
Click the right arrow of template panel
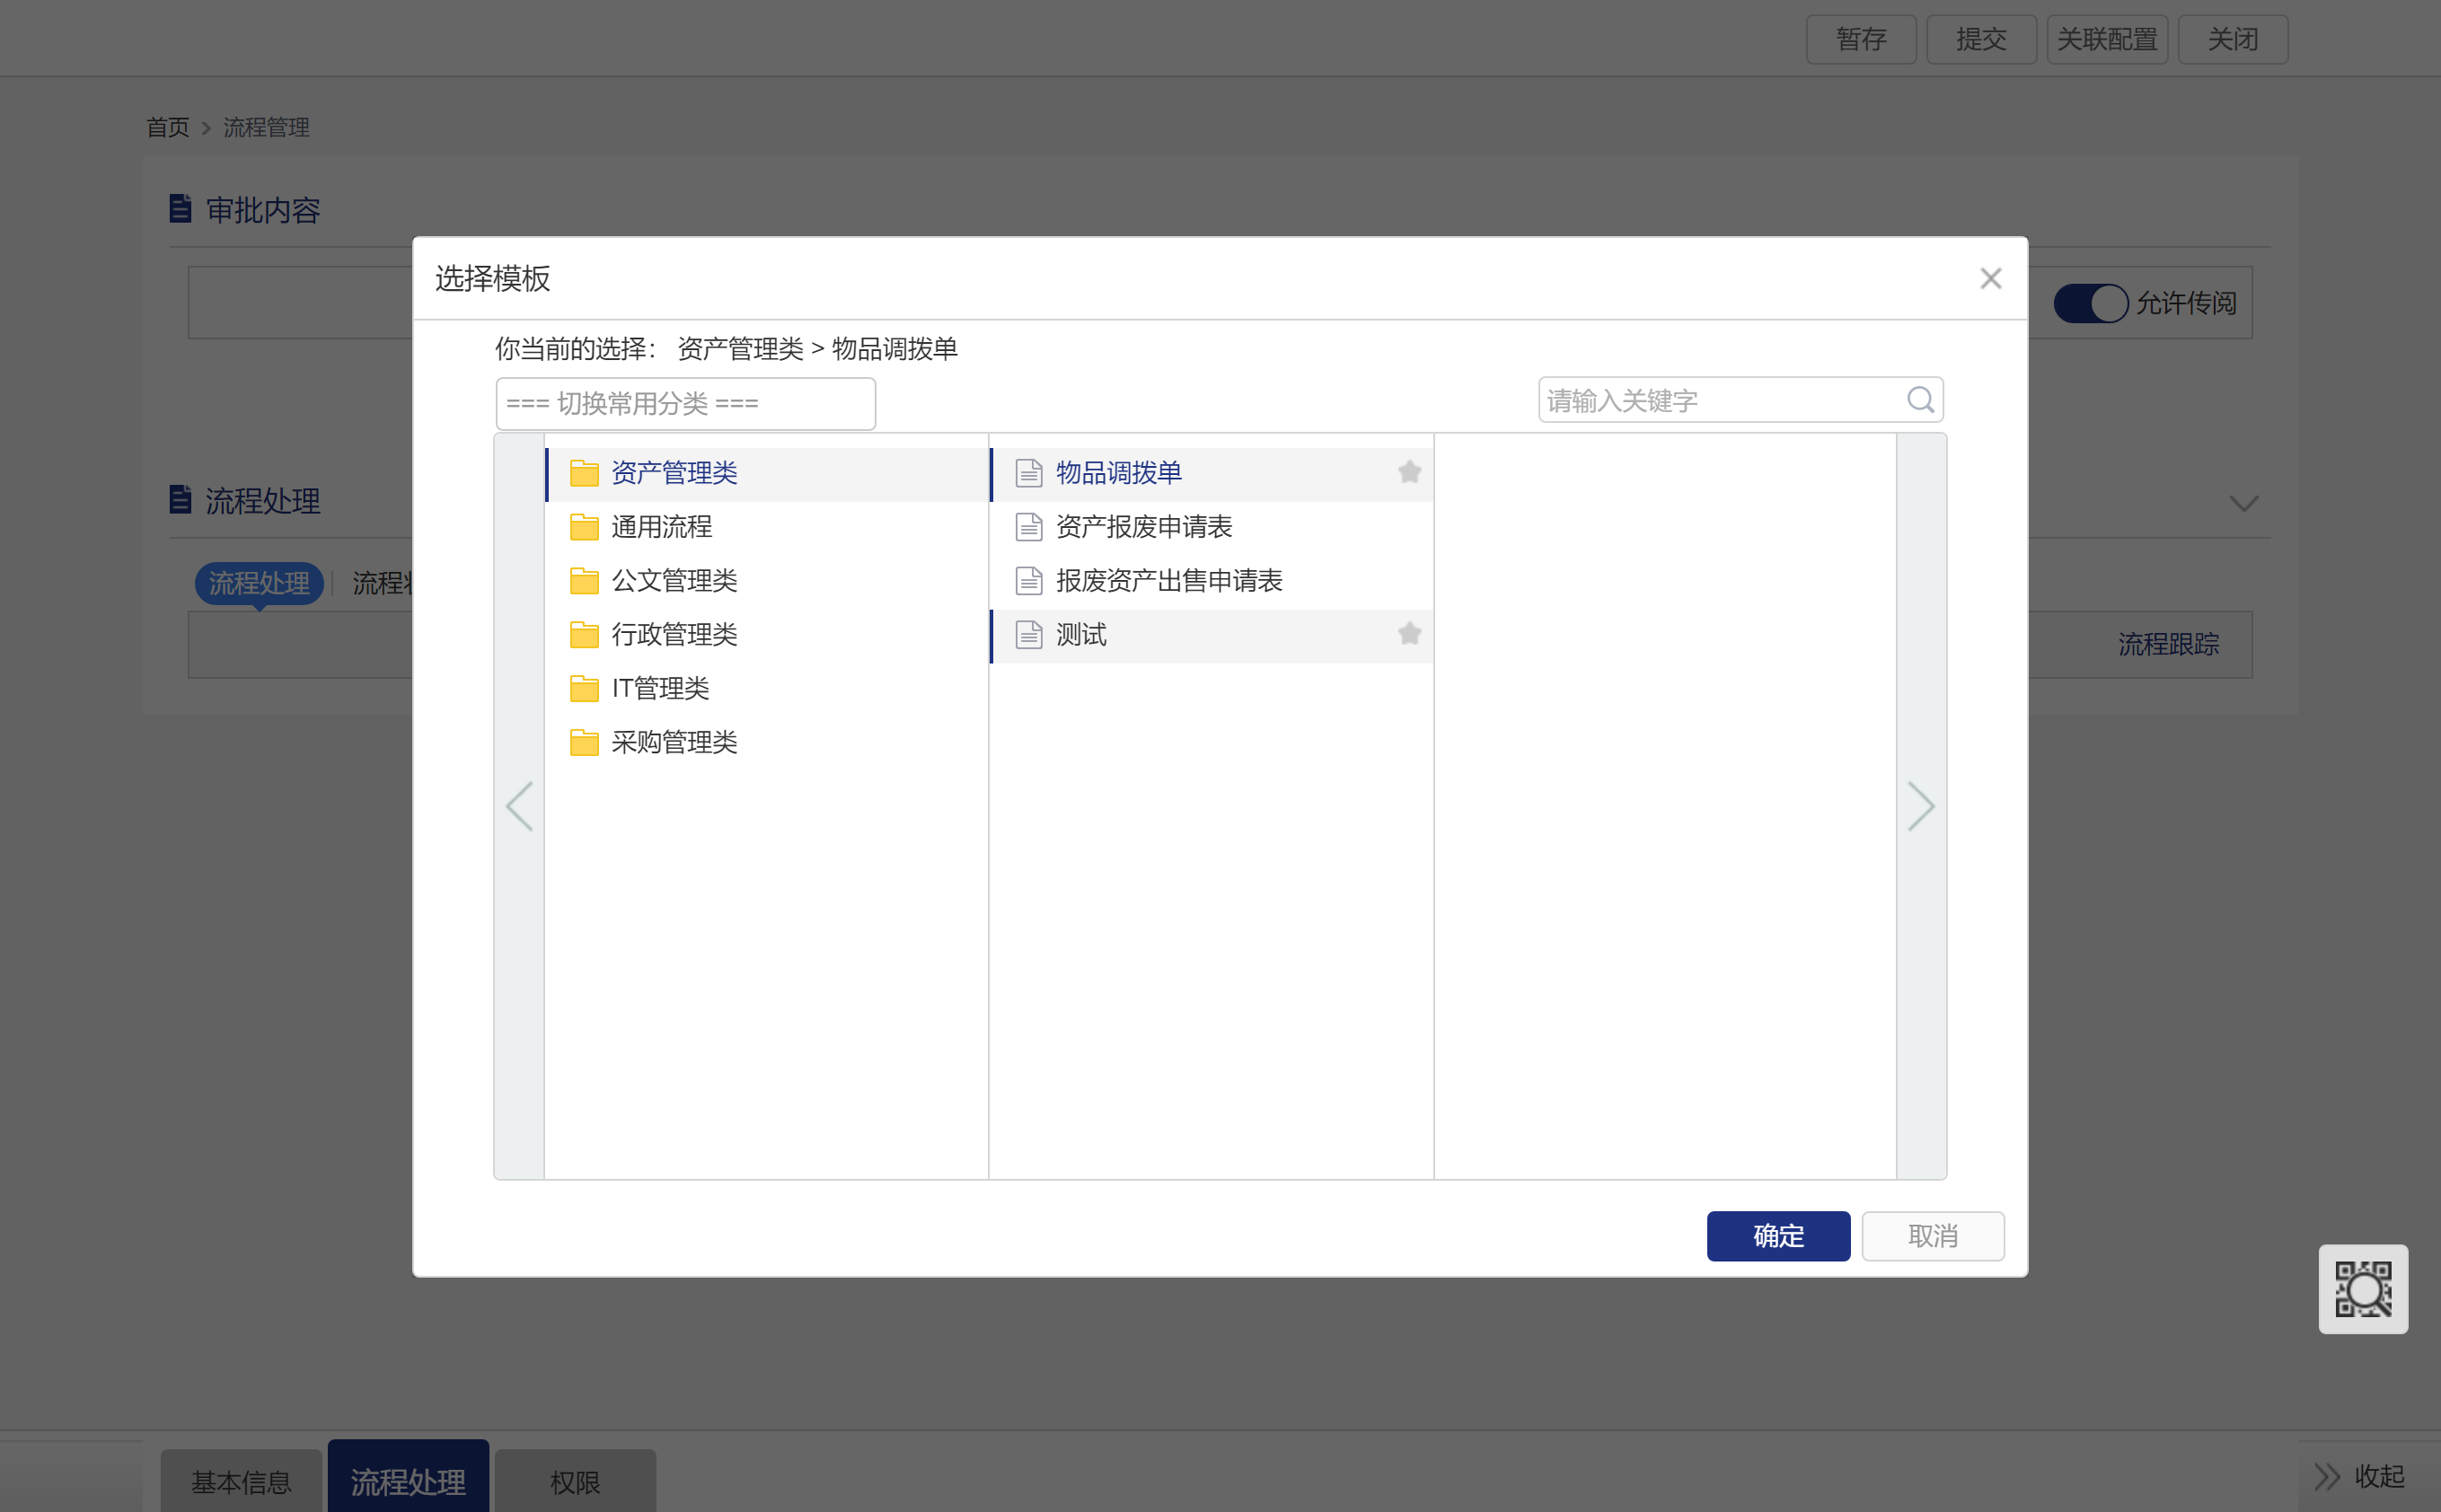(x=1920, y=806)
